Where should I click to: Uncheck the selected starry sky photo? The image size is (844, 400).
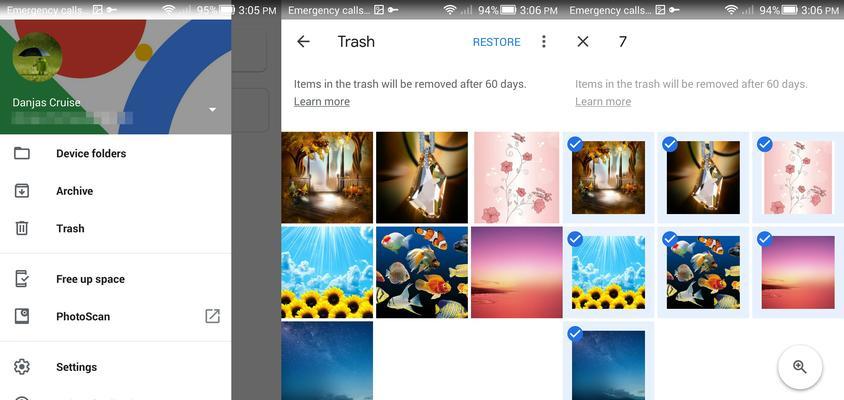[x=575, y=334]
